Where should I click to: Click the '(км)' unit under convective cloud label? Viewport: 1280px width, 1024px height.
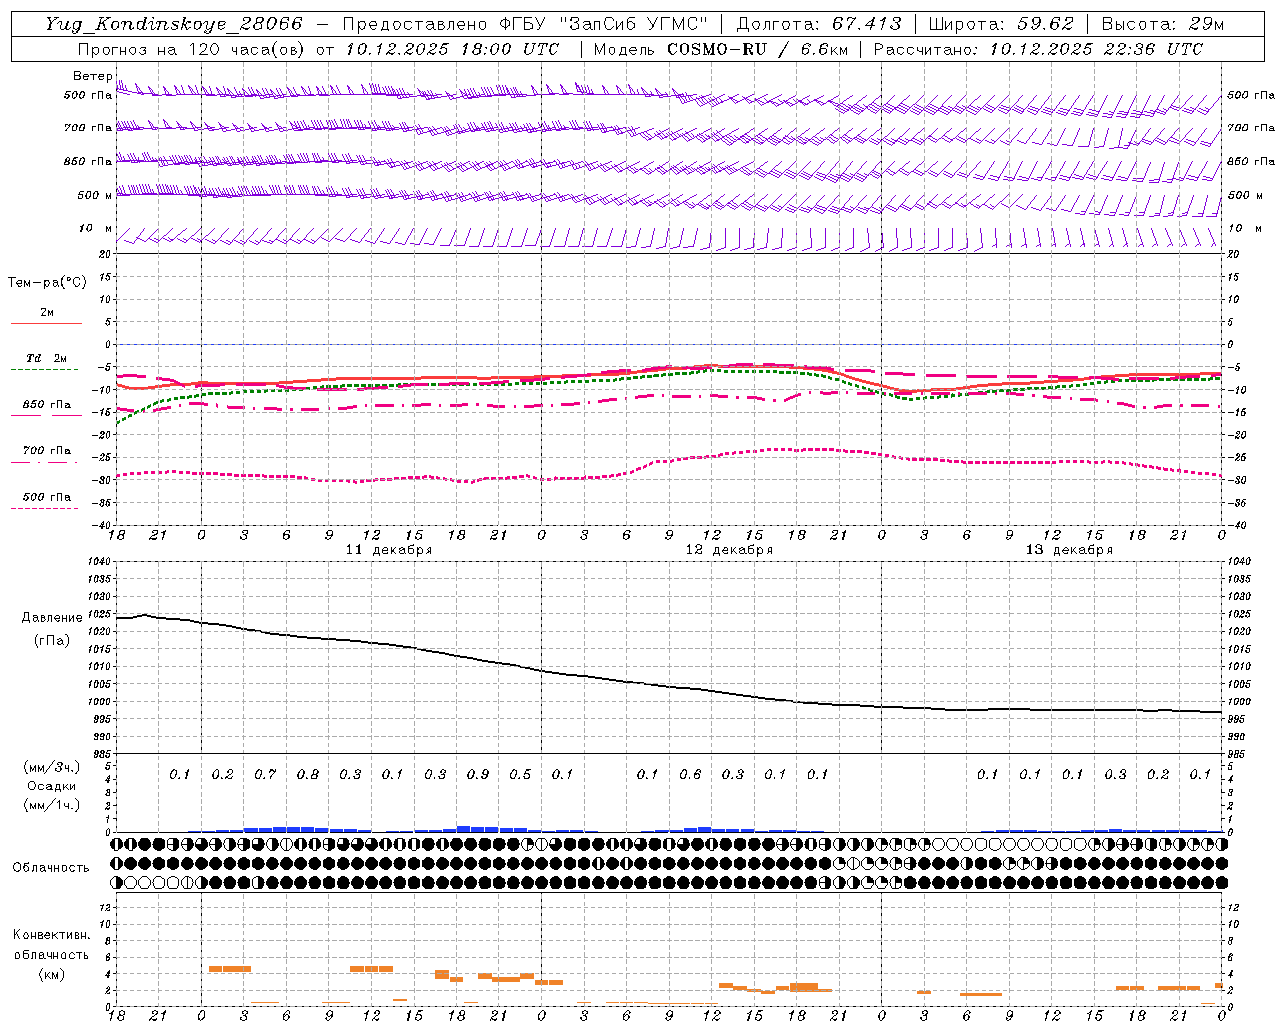click(x=51, y=974)
